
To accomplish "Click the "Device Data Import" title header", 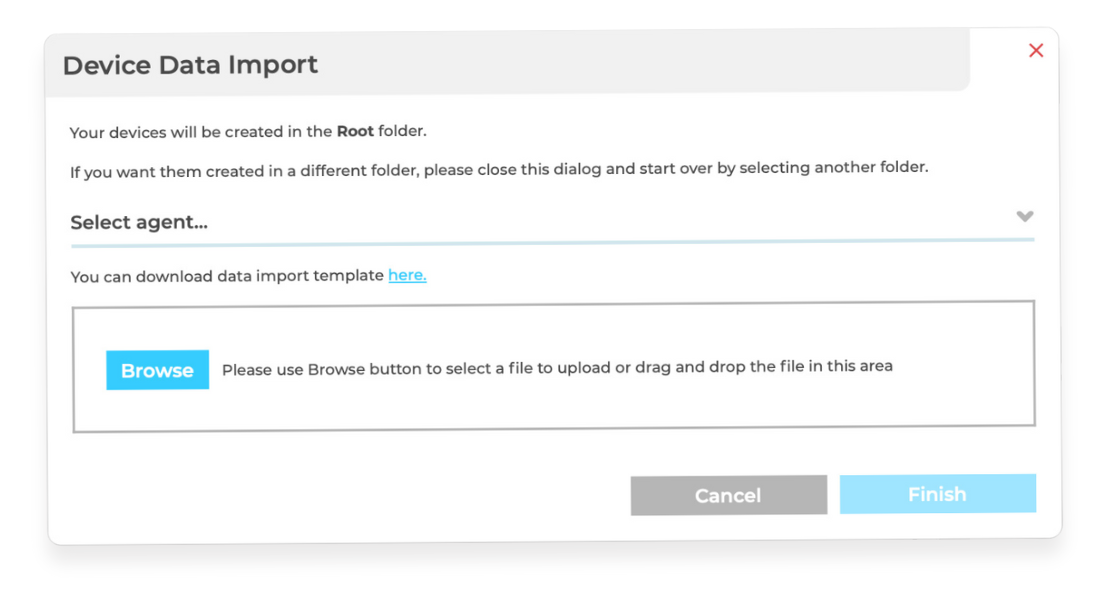I will pos(190,65).
